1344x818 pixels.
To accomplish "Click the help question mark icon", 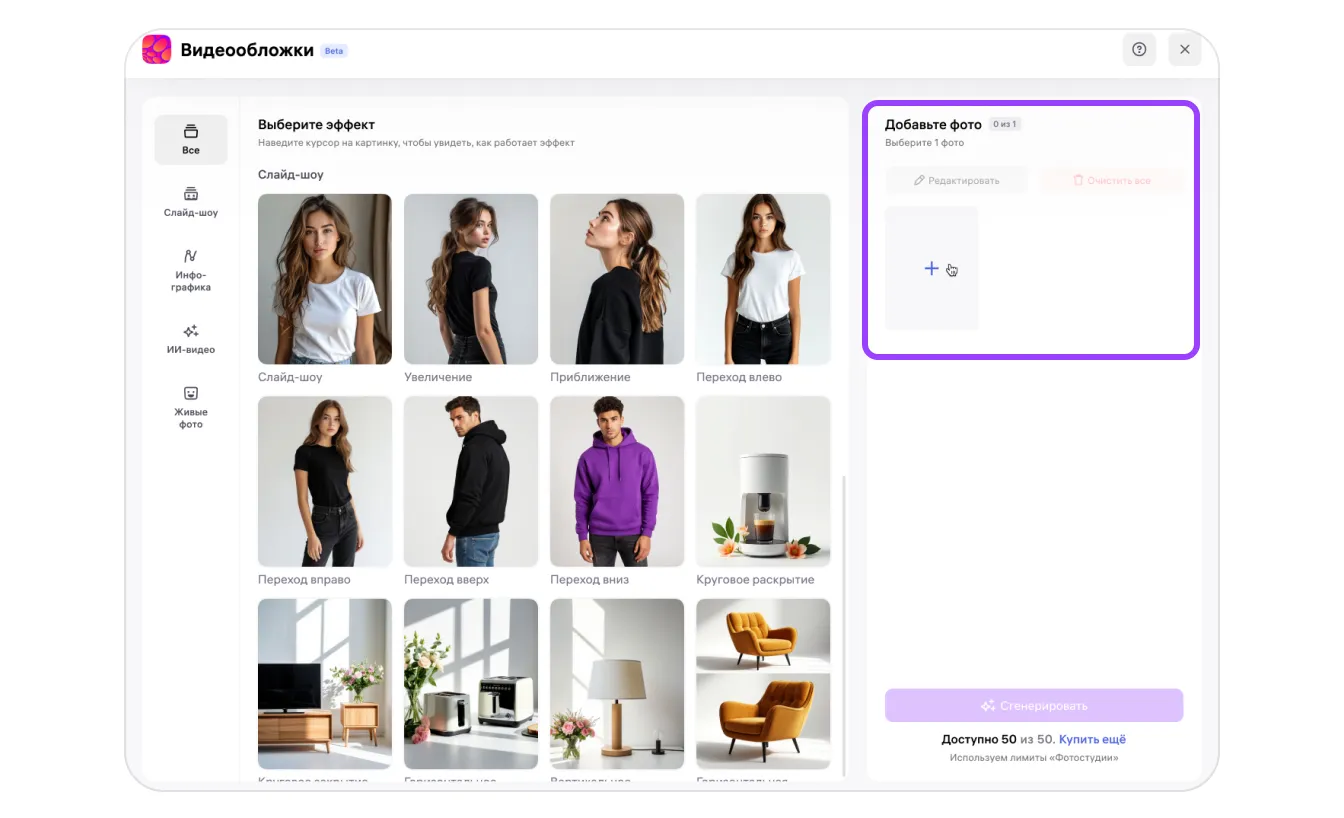I will (1139, 49).
